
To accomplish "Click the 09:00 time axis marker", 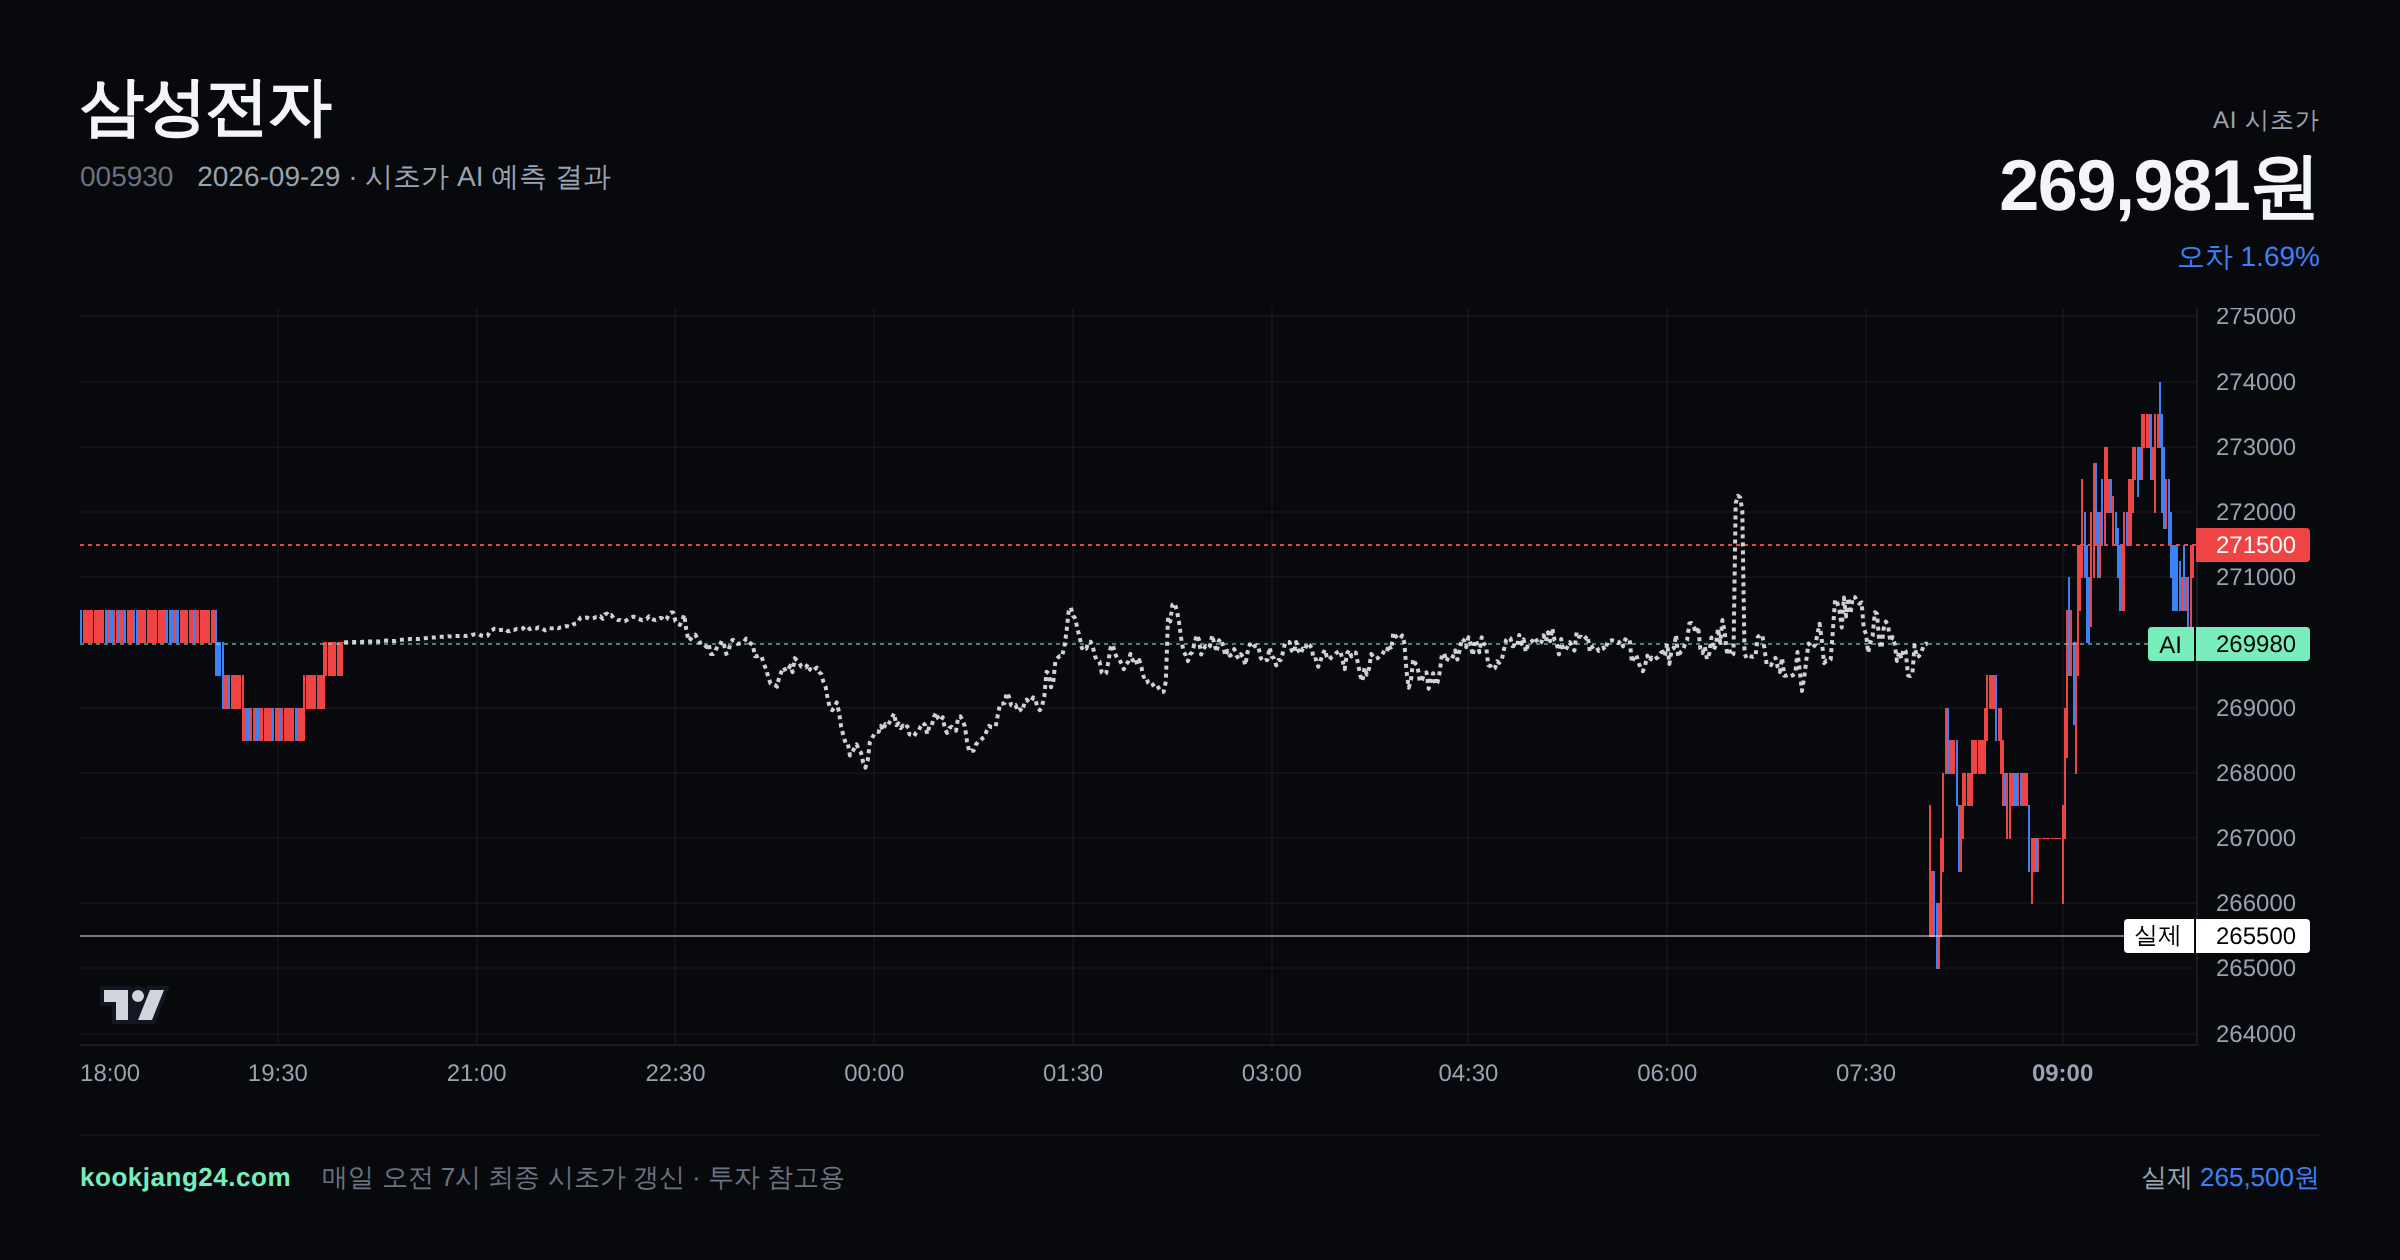I will (2062, 1073).
